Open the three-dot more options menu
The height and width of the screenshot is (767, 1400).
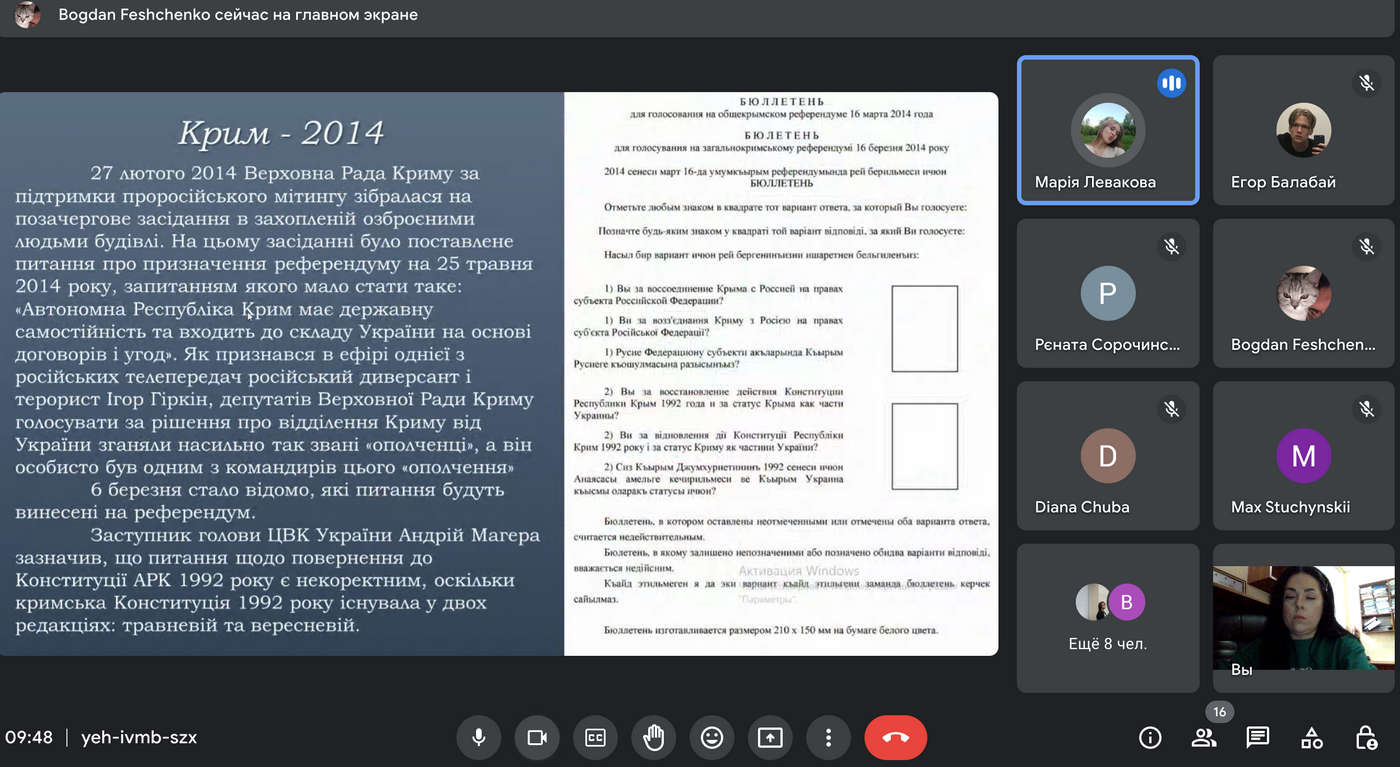pyautogui.click(x=828, y=738)
